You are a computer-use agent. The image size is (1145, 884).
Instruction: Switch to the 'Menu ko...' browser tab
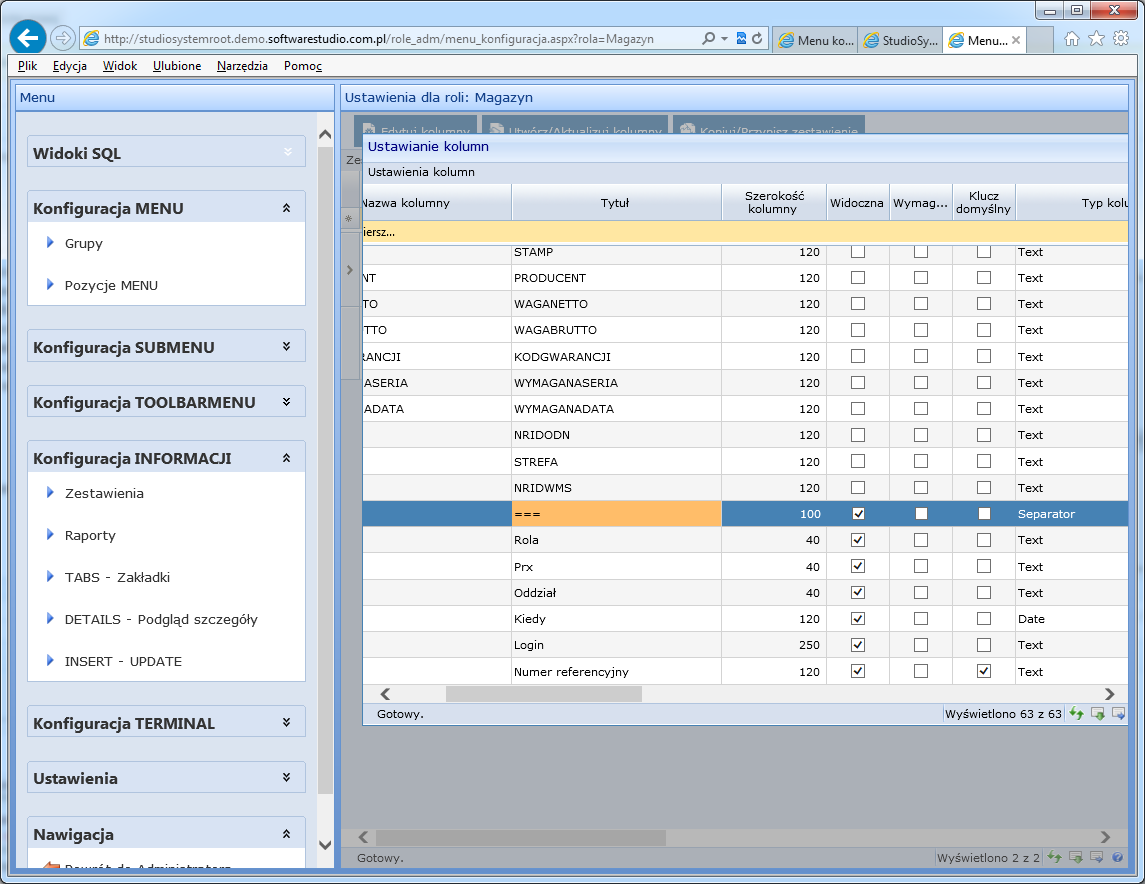tap(816, 40)
